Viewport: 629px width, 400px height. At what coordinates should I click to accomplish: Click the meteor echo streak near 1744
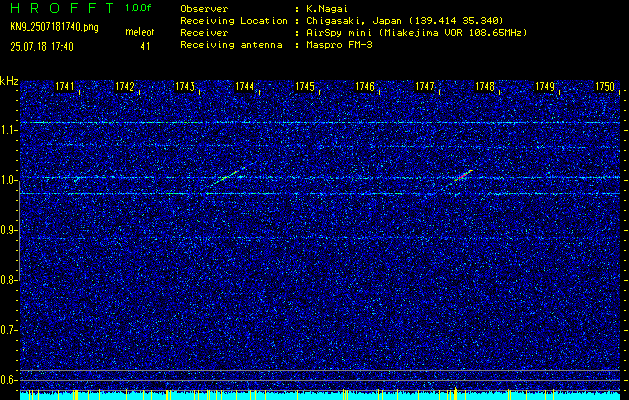tap(228, 175)
